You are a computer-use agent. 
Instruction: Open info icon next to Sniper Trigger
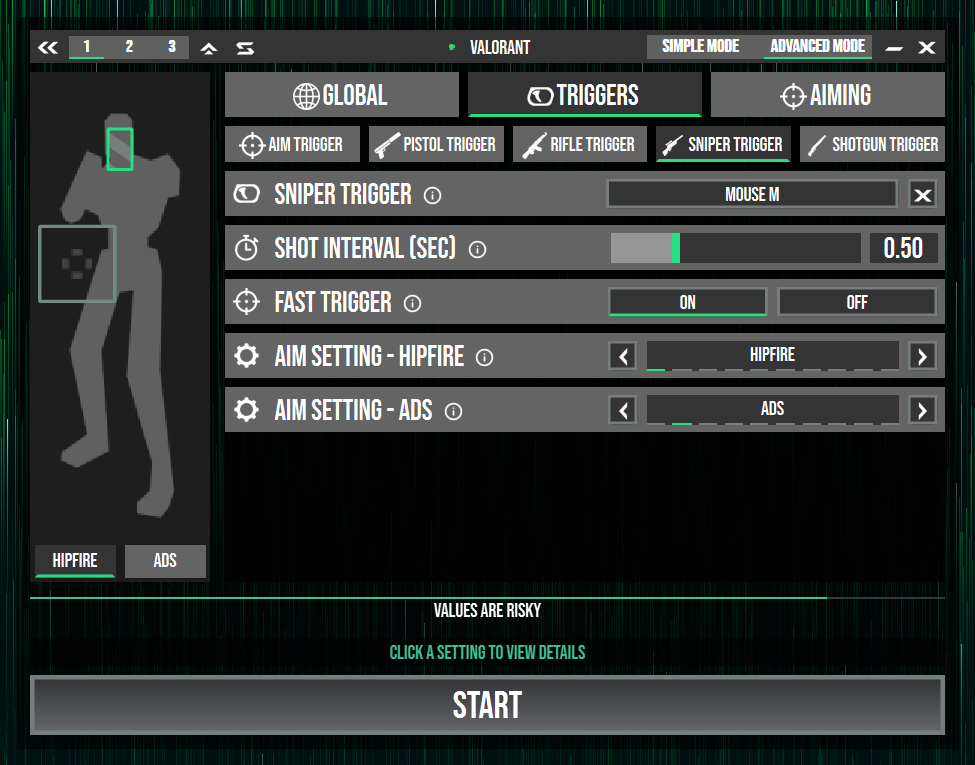click(432, 195)
